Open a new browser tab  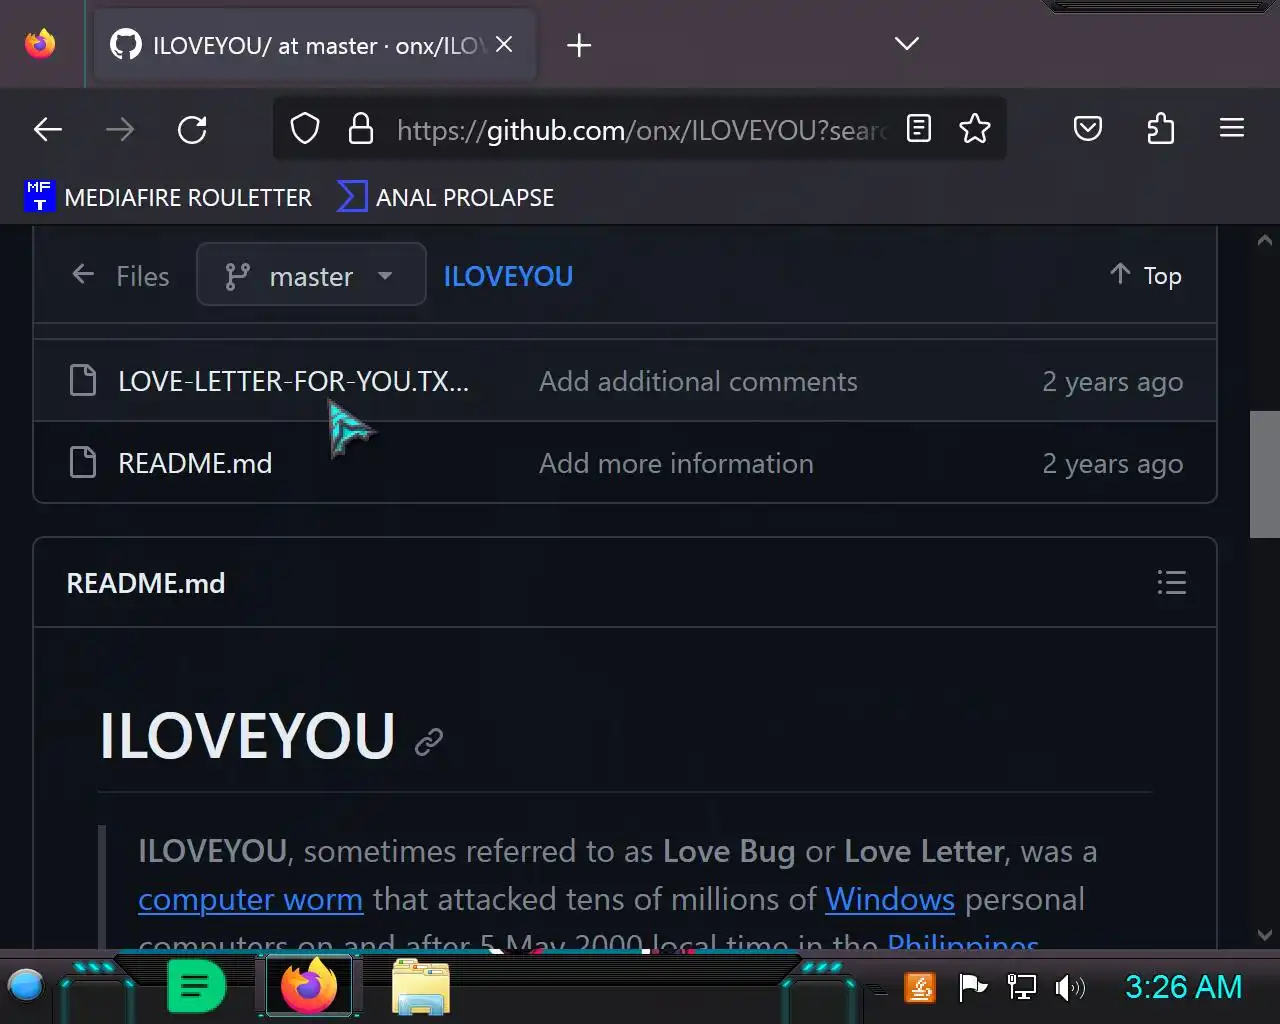[579, 45]
